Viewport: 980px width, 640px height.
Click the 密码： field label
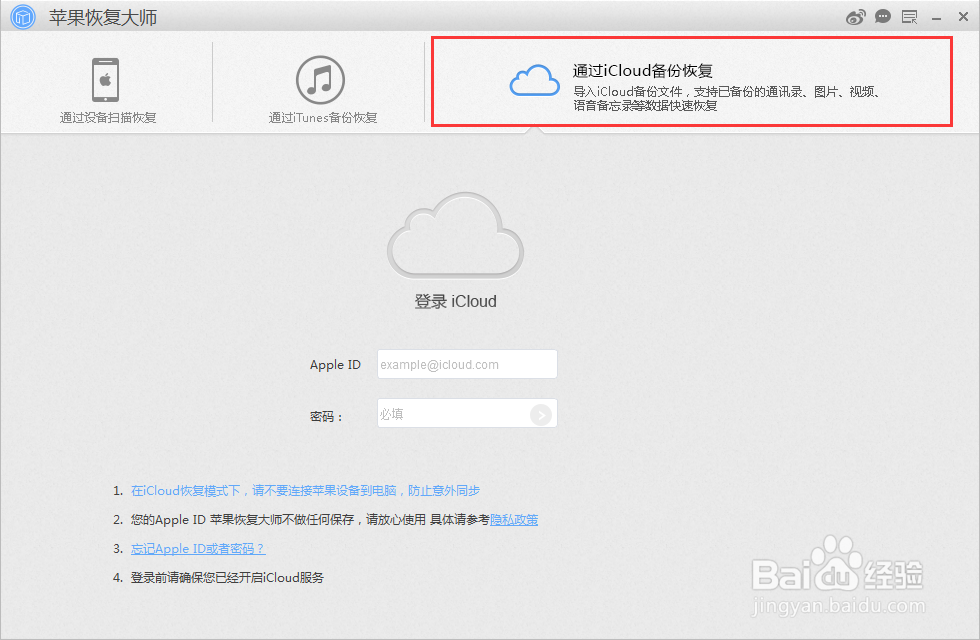(326, 416)
